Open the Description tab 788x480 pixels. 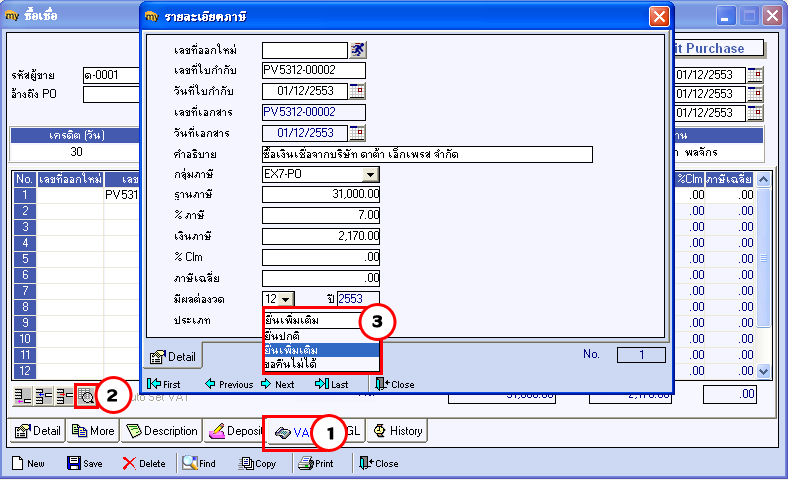tap(161, 431)
